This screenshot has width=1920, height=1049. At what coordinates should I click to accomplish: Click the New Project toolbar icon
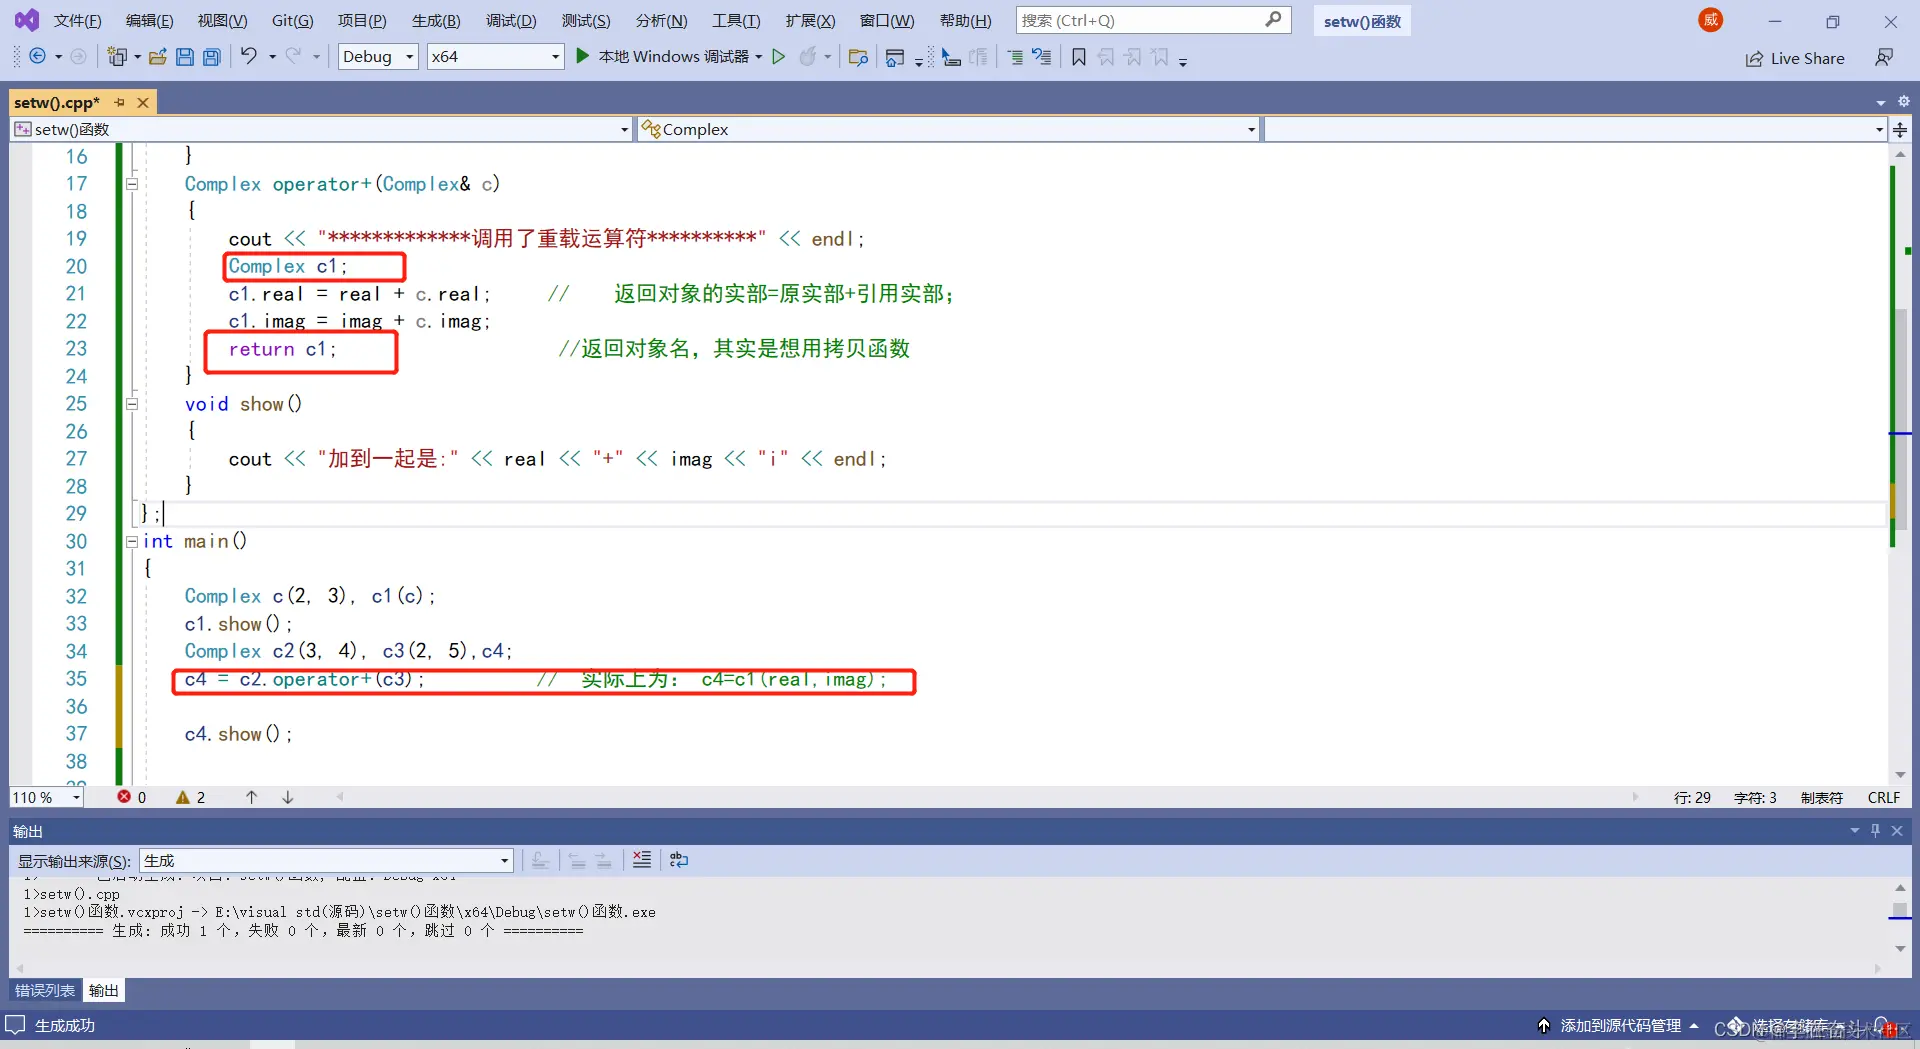[117, 57]
